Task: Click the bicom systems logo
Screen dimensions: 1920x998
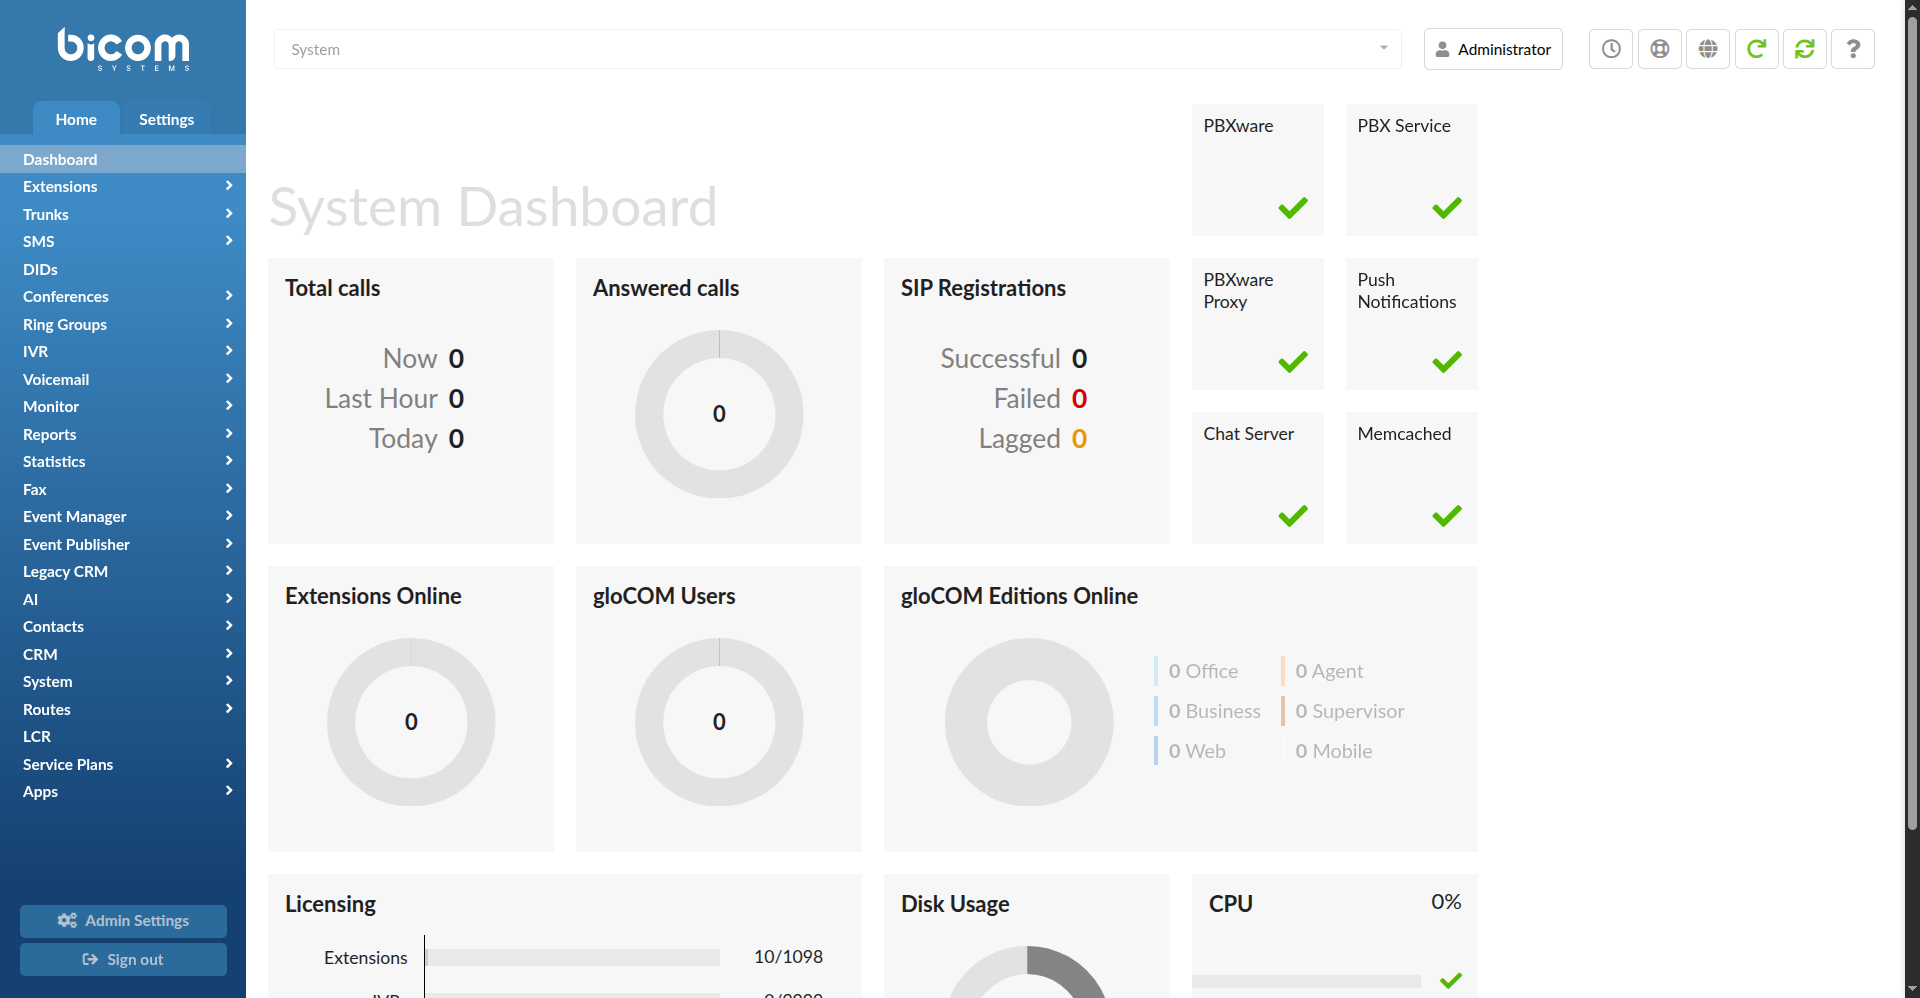Action: click(x=123, y=49)
